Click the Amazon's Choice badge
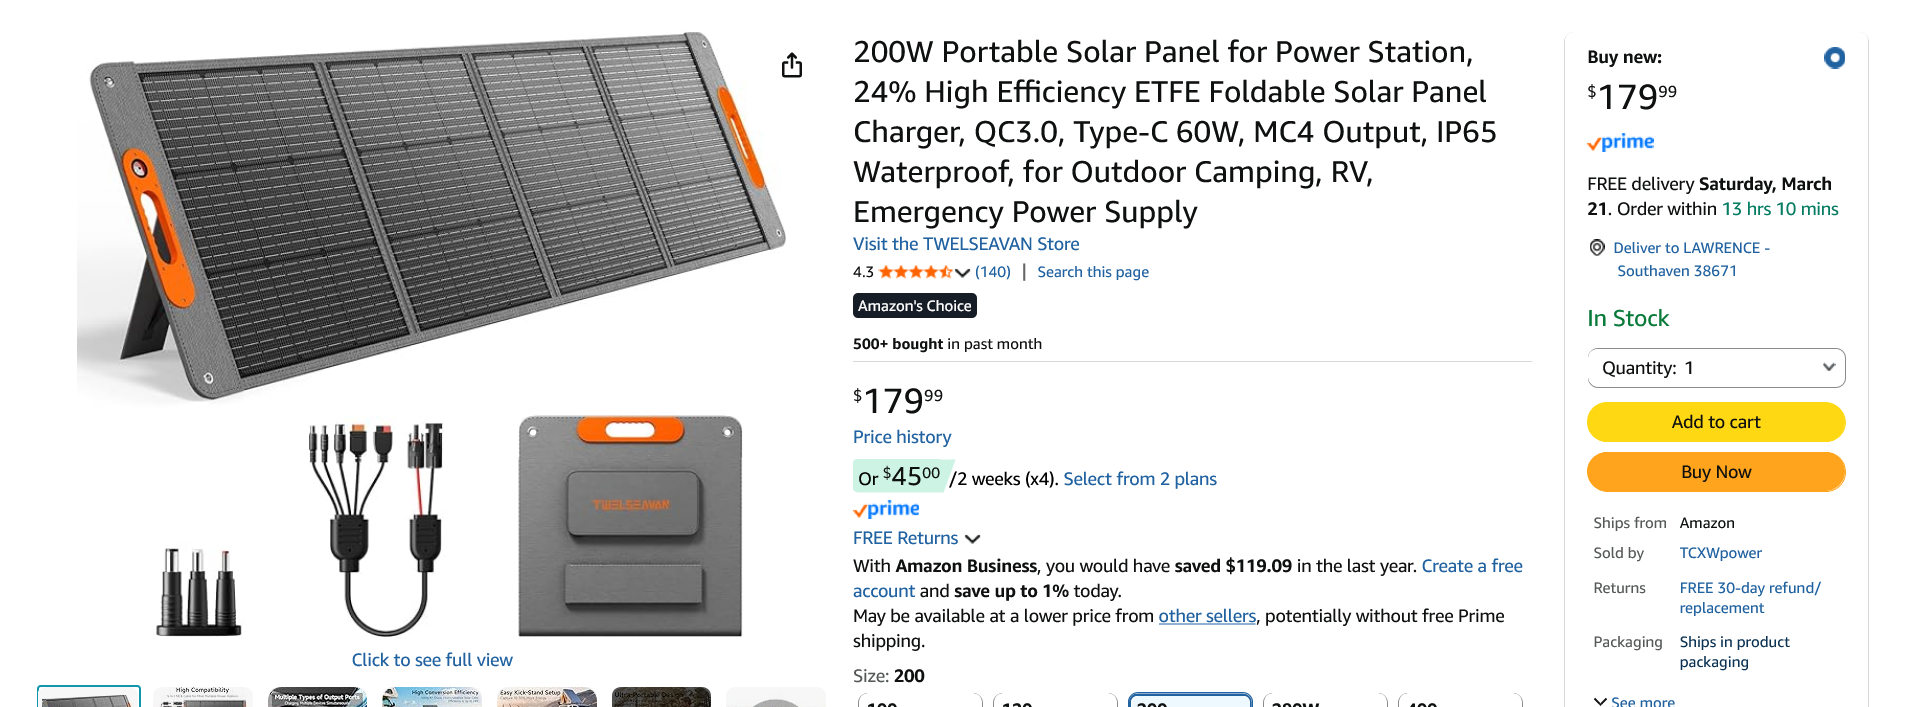The image size is (1912, 707). (x=914, y=305)
